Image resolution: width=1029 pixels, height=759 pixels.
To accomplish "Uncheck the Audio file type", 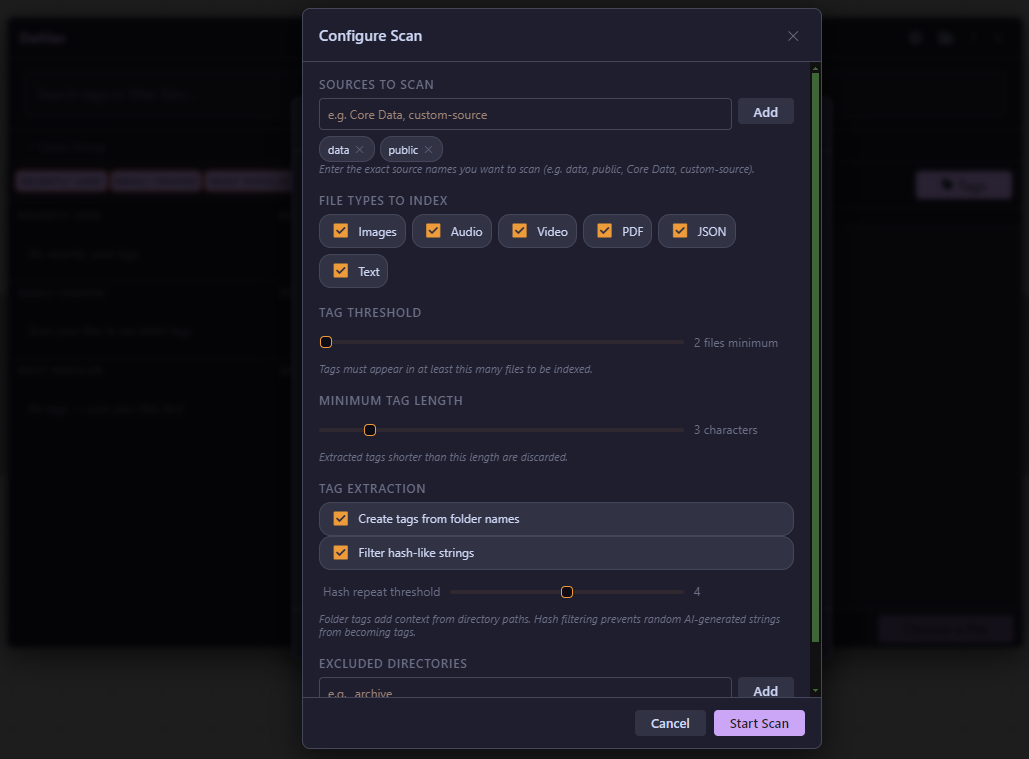I will click(433, 231).
